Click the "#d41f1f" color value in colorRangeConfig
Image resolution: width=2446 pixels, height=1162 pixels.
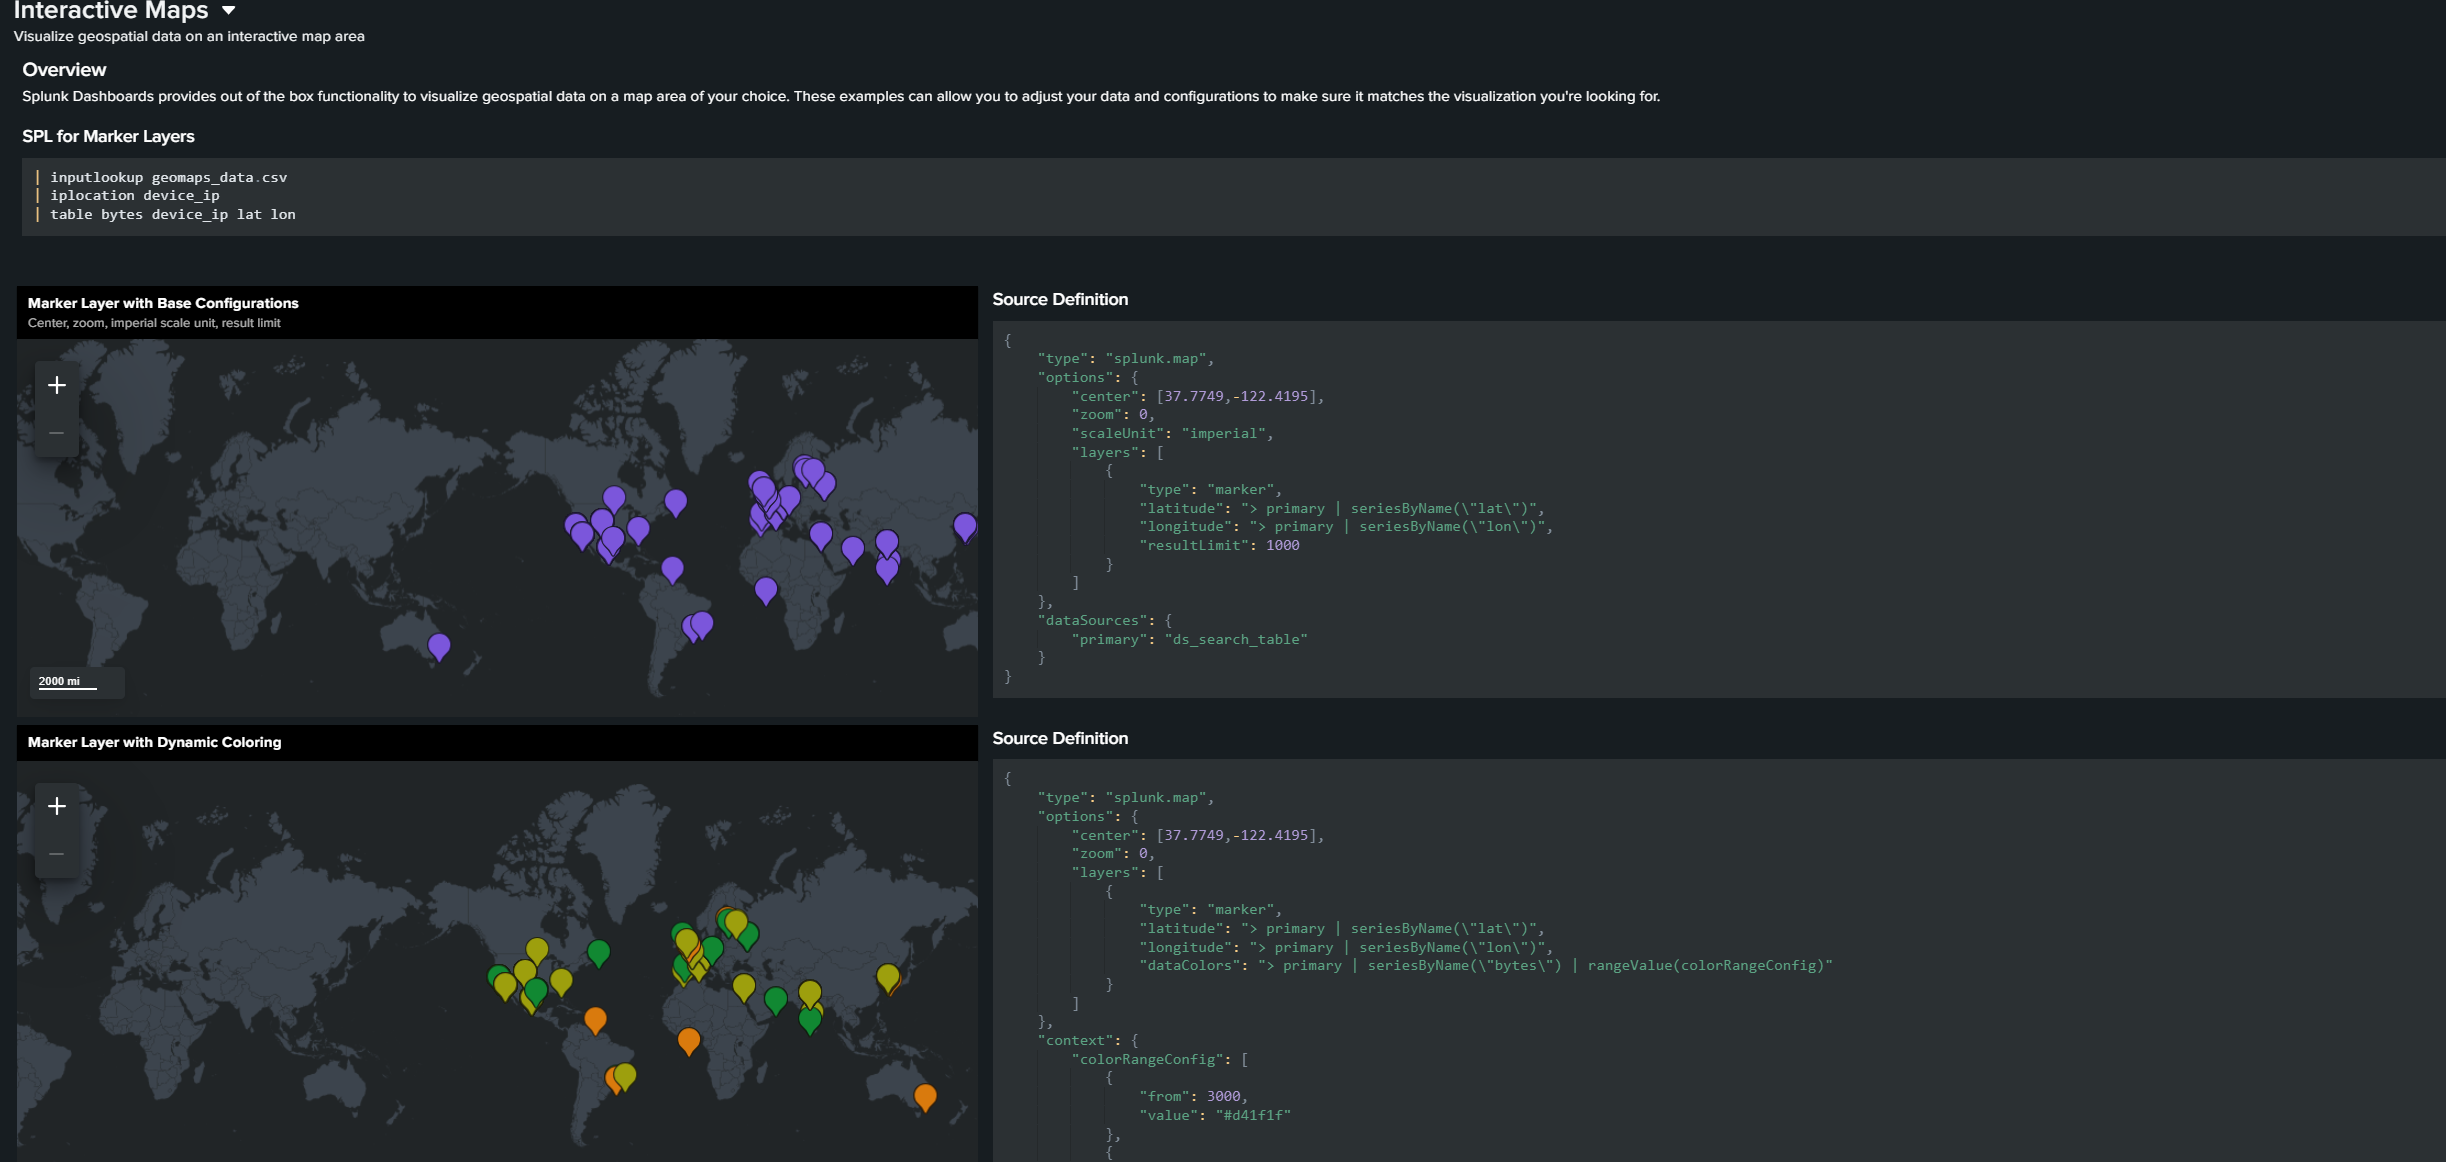click(1253, 1115)
